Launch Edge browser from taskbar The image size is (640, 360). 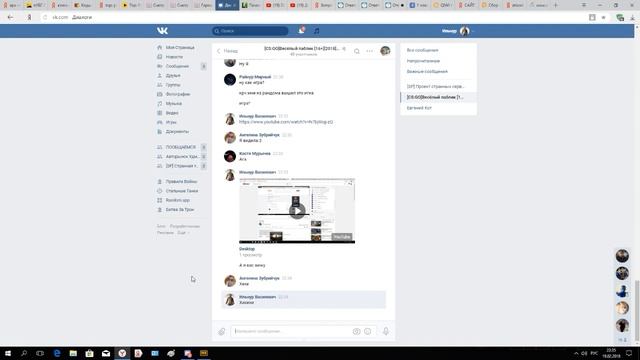coord(57,353)
